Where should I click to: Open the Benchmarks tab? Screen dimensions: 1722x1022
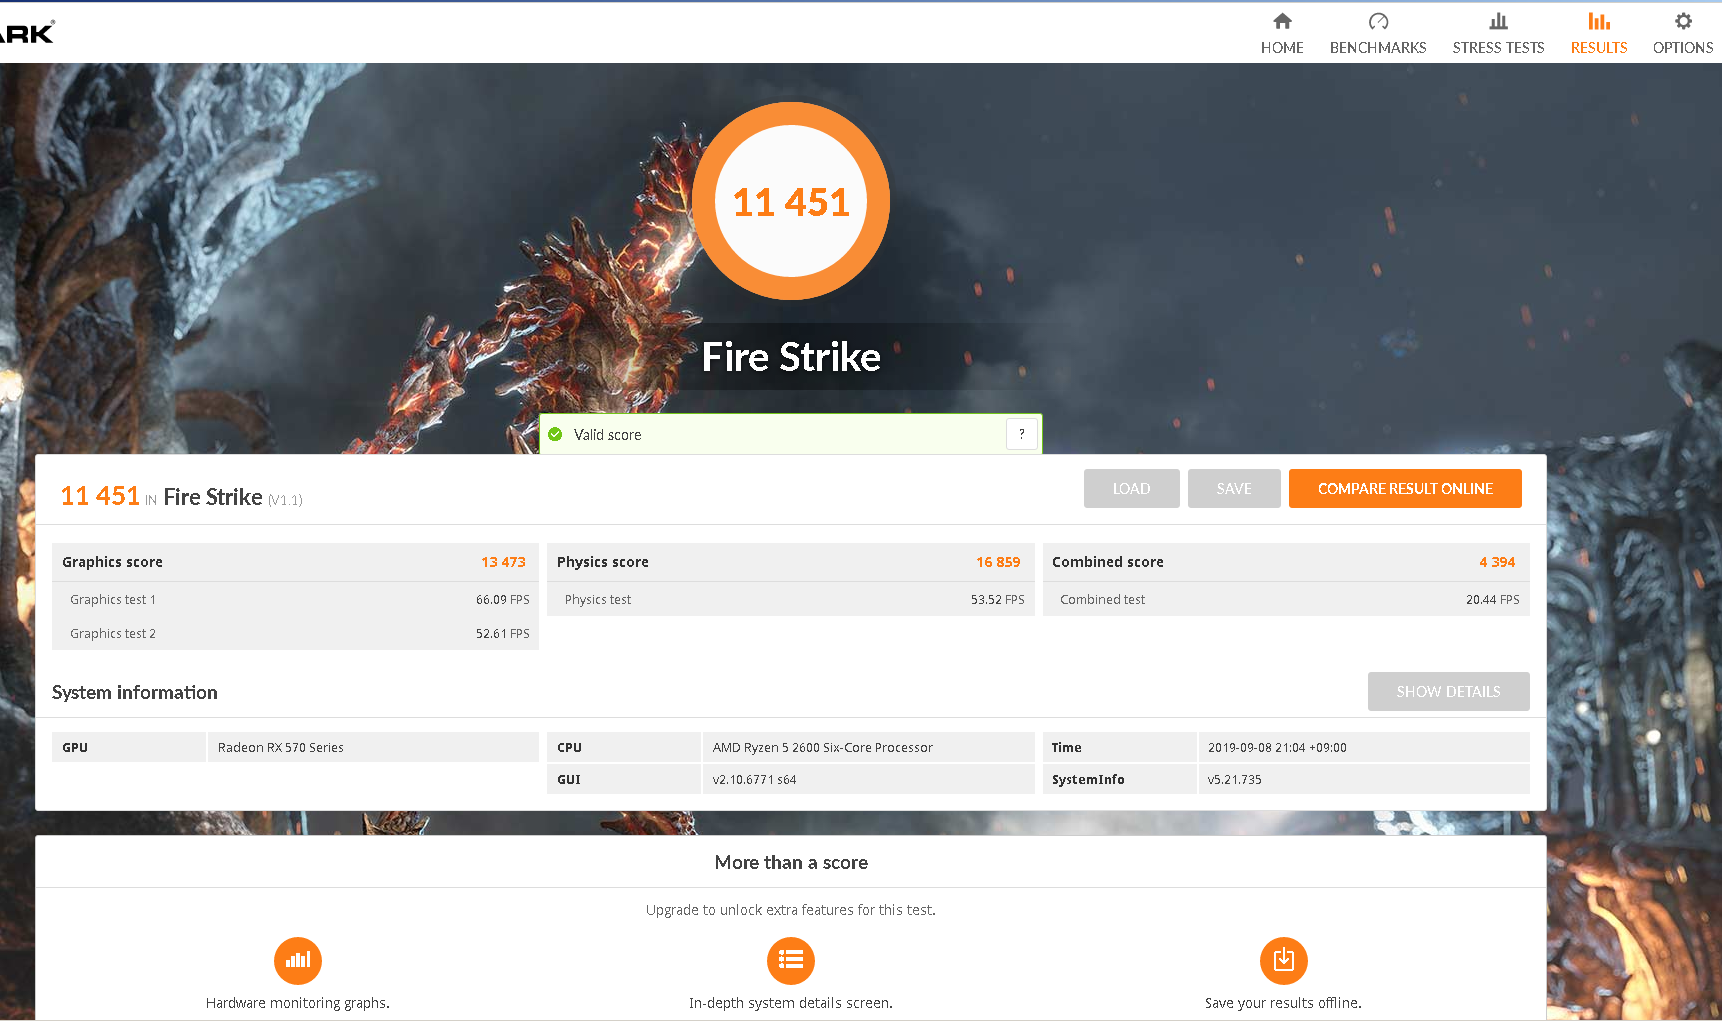(1378, 33)
